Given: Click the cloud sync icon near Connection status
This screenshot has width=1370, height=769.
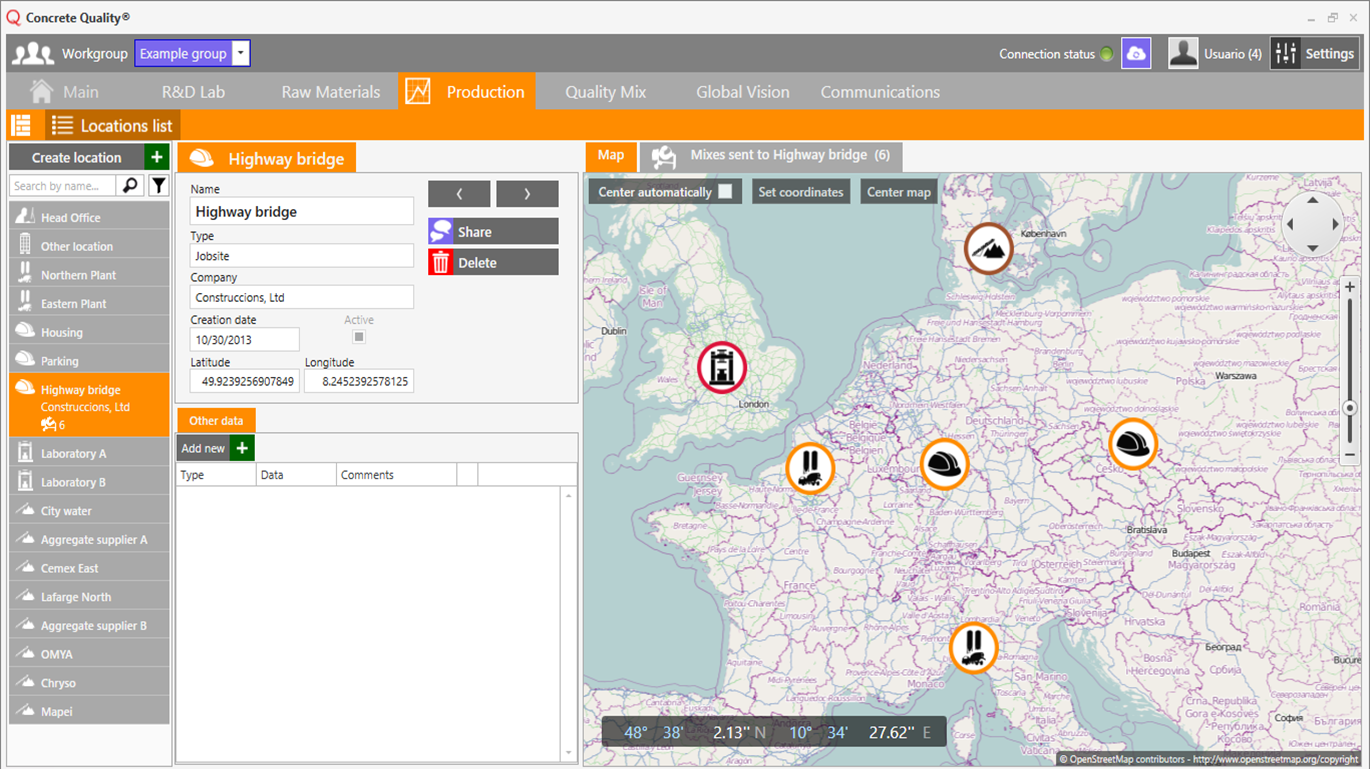Looking at the screenshot, I should 1136,54.
